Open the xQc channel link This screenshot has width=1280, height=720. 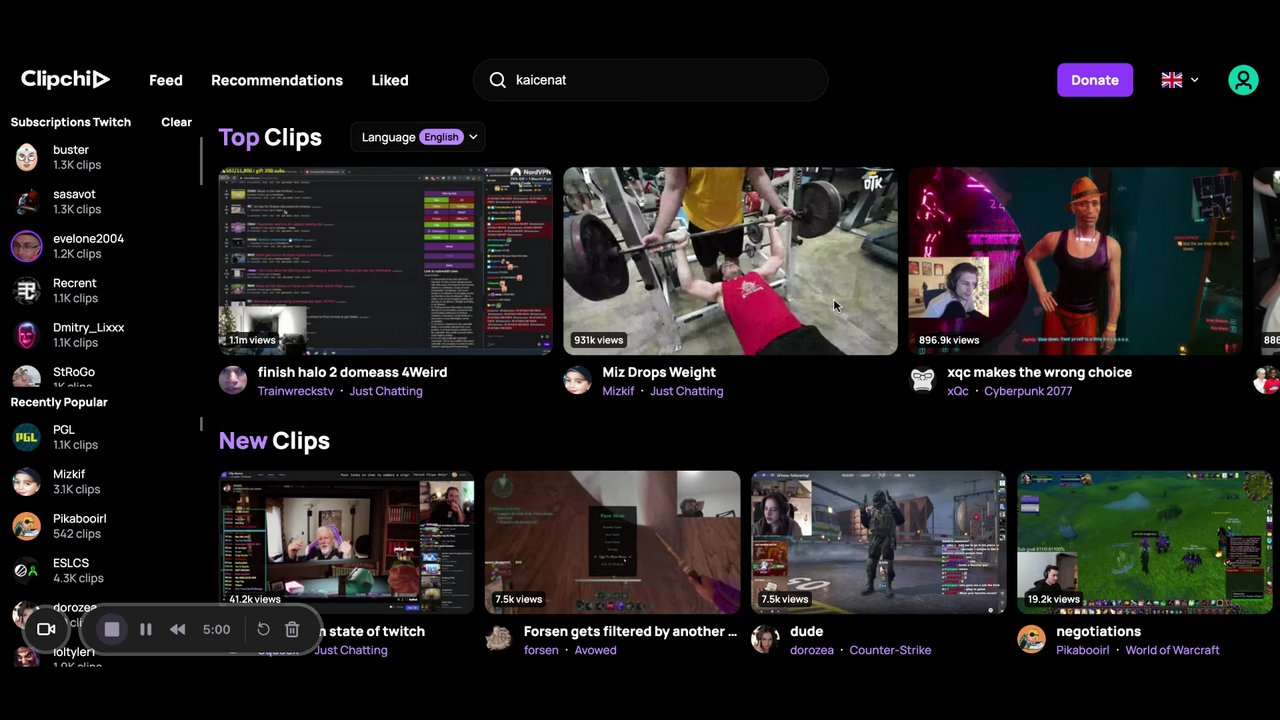[x=958, y=391]
